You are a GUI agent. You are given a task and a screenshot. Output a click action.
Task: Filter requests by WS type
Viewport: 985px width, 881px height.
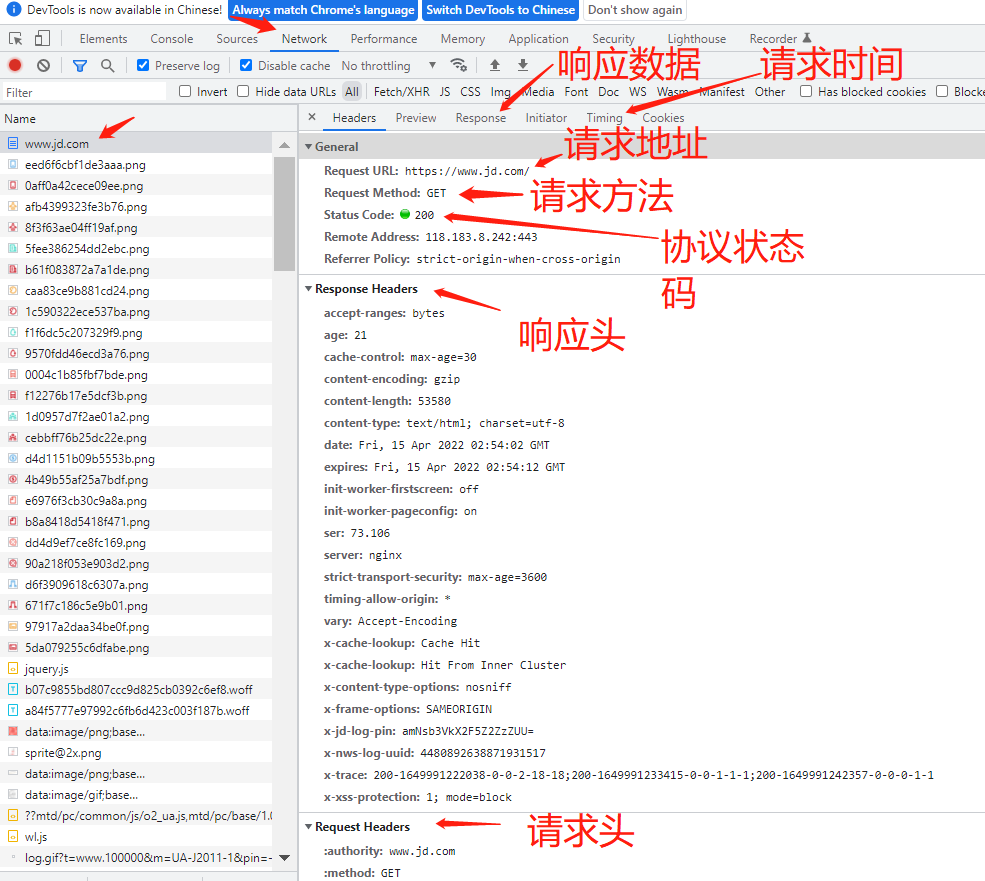638,92
